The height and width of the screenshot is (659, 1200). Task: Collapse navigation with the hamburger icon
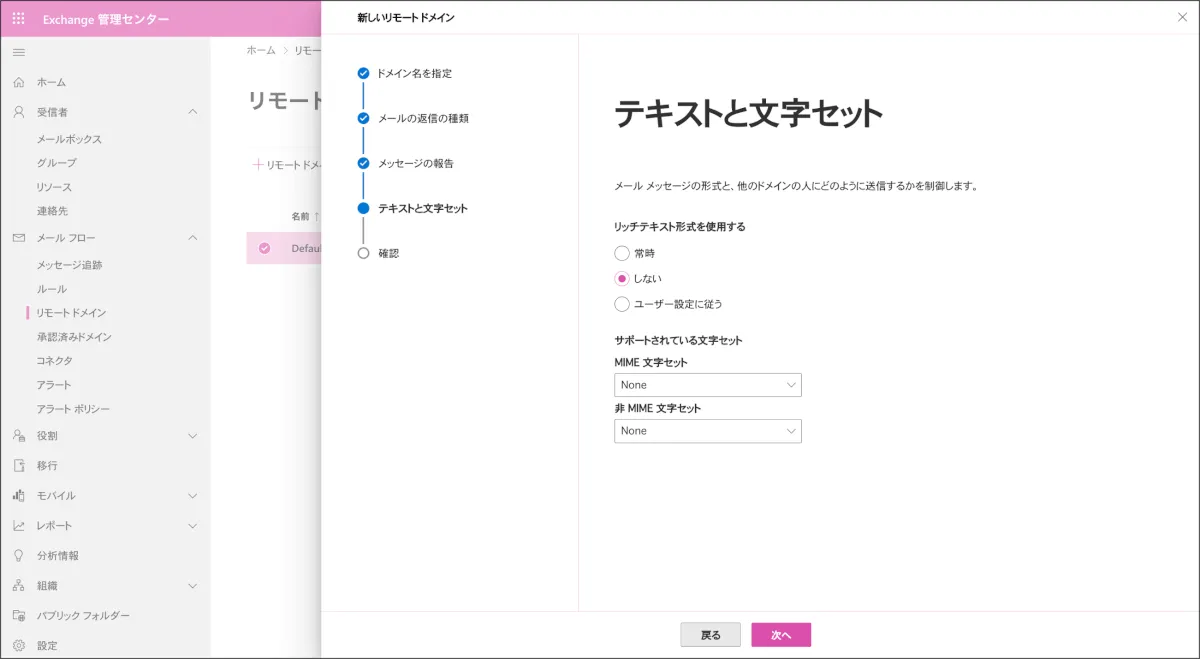pos(18,52)
